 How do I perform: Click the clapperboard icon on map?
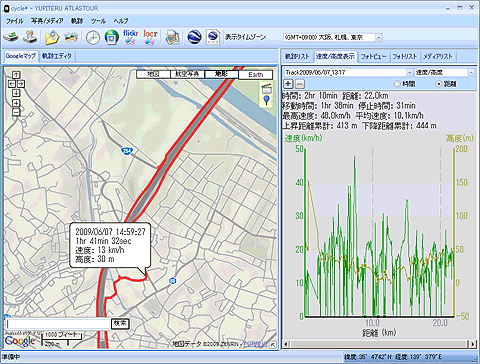click(267, 88)
